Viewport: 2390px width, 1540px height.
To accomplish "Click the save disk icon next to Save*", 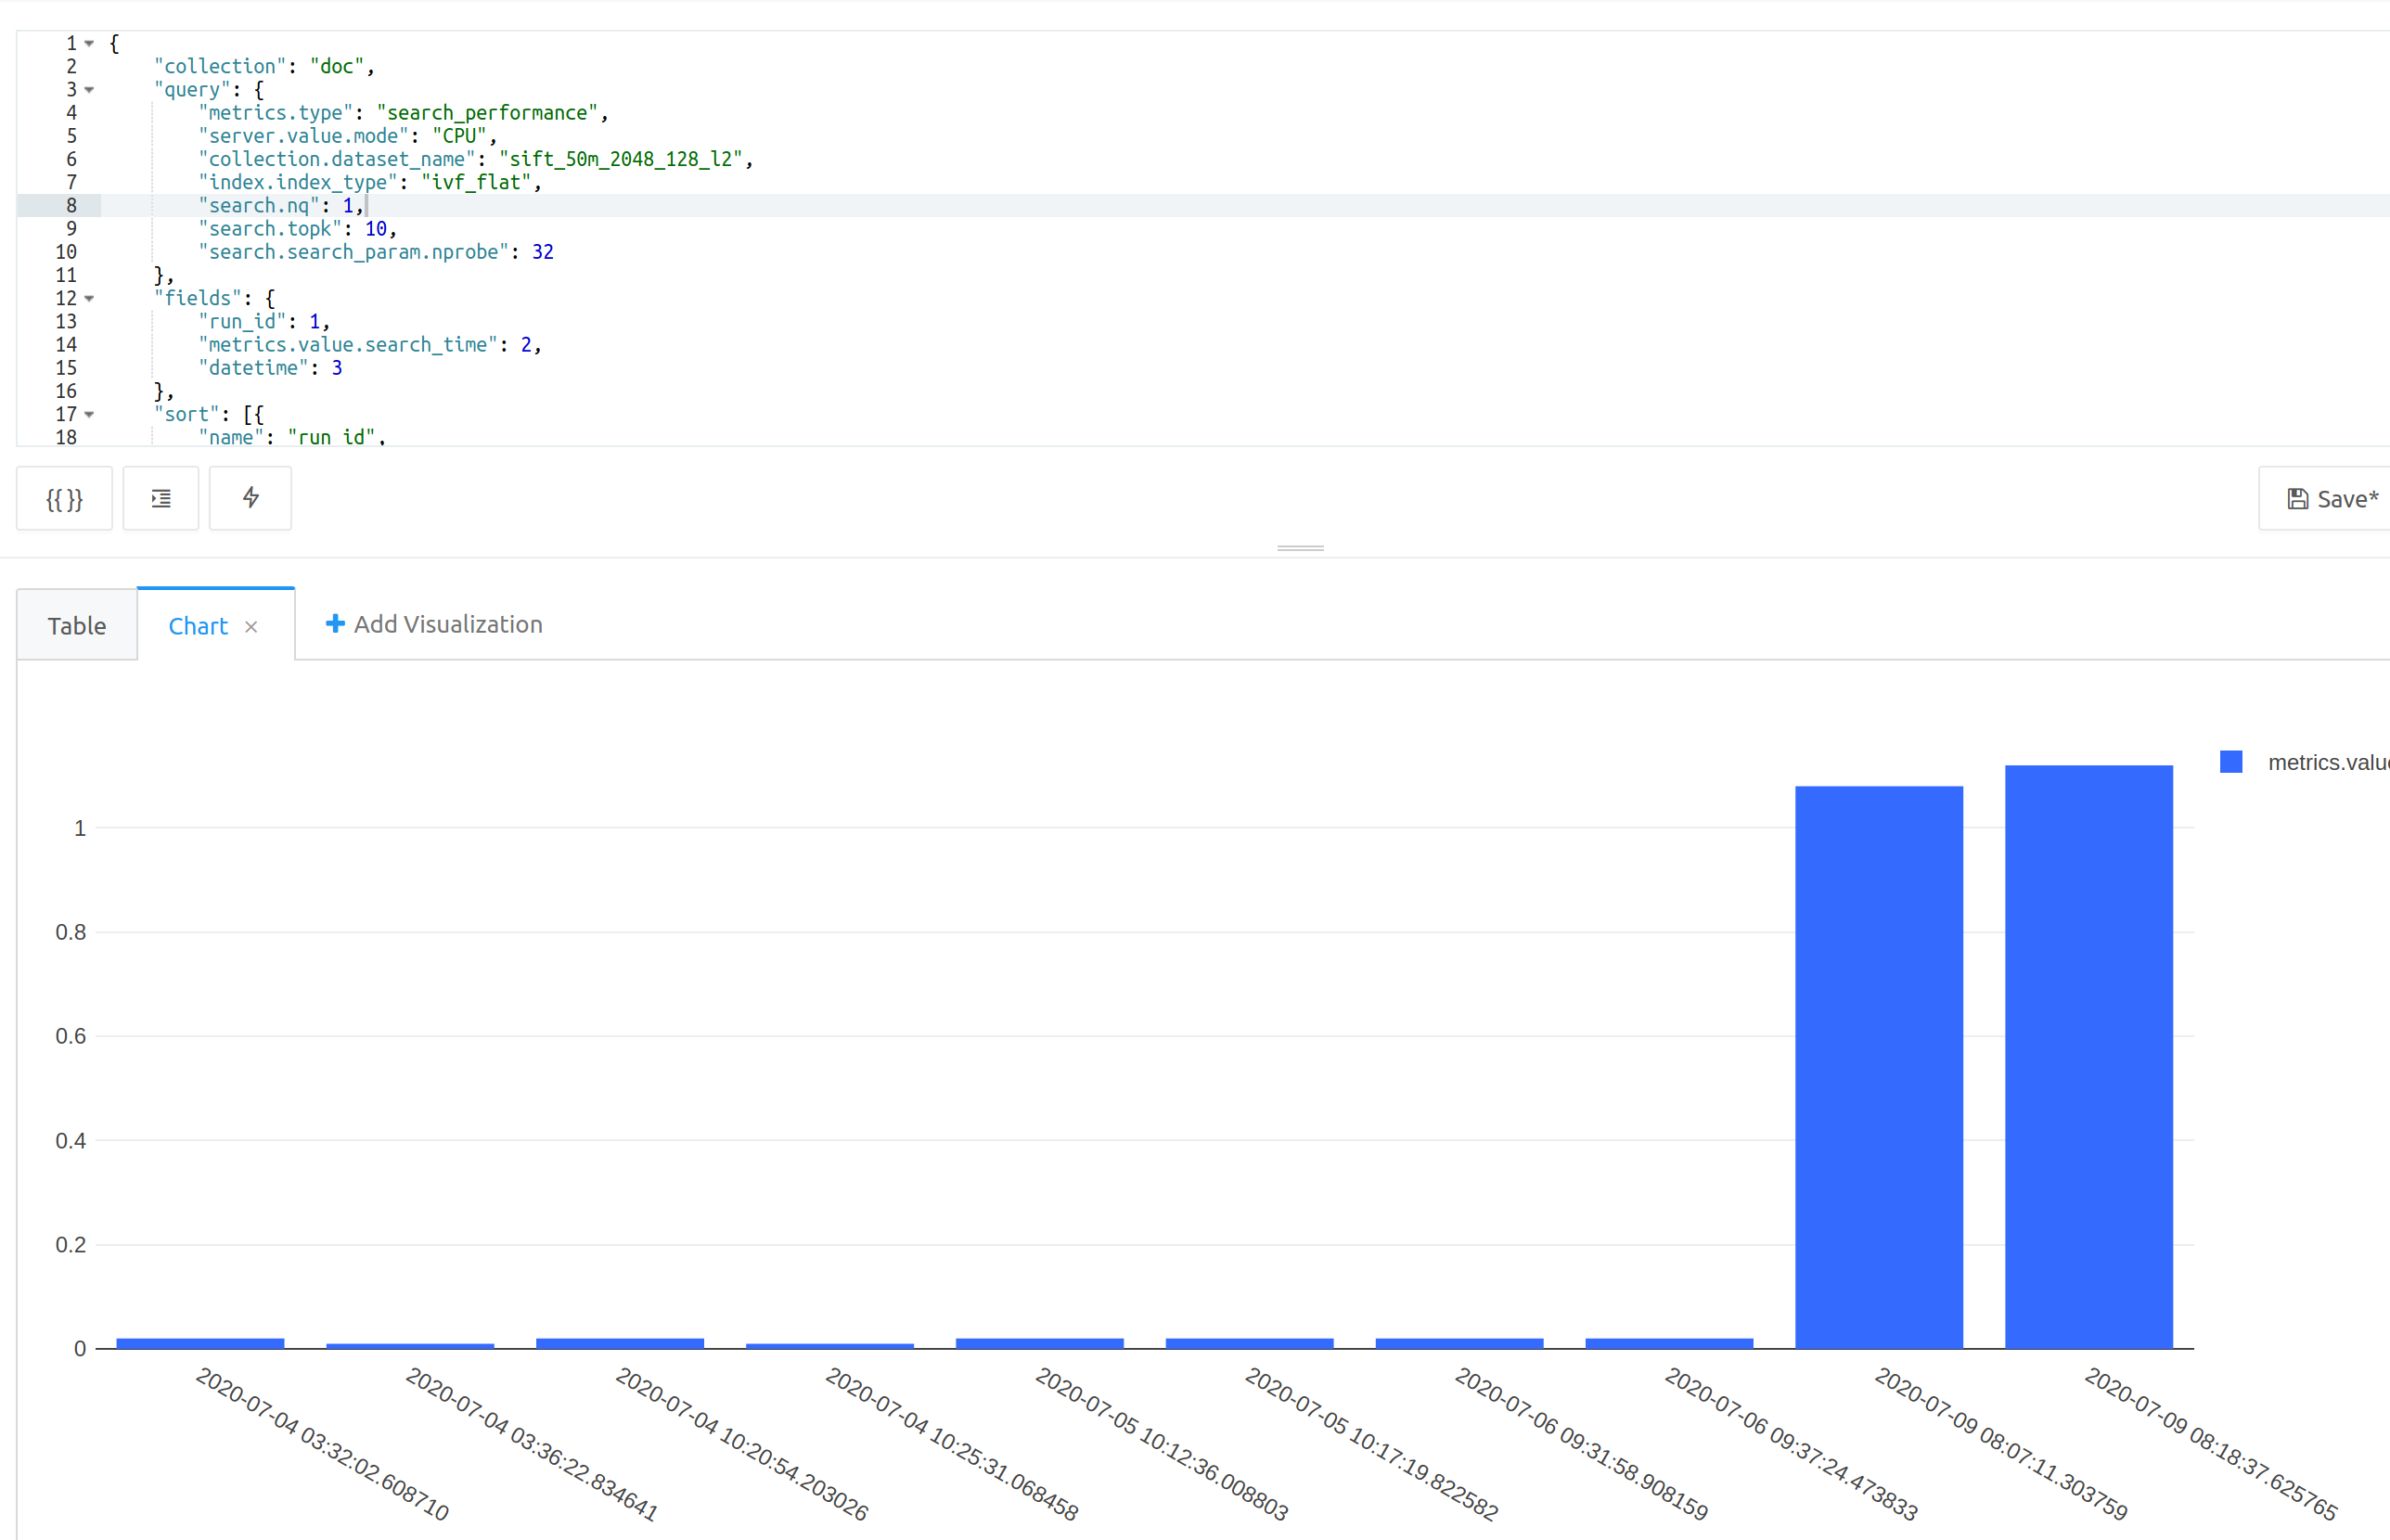I will click(x=2297, y=498).
